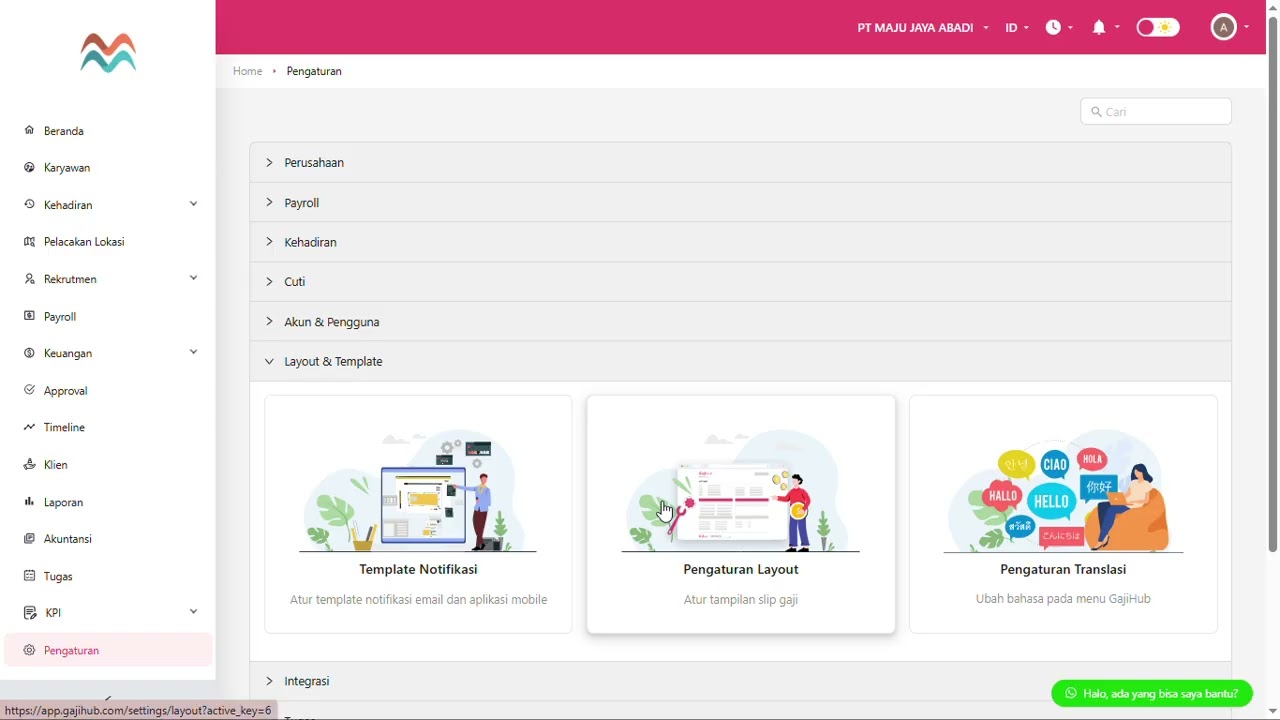Click the WhatsApp help chat button

tap(1152, 693)
